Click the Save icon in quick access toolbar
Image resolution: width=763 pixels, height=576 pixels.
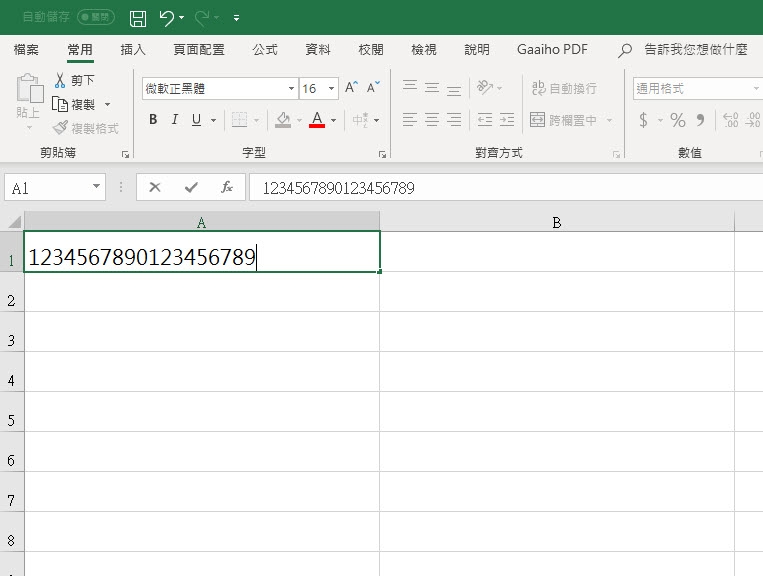138,18
